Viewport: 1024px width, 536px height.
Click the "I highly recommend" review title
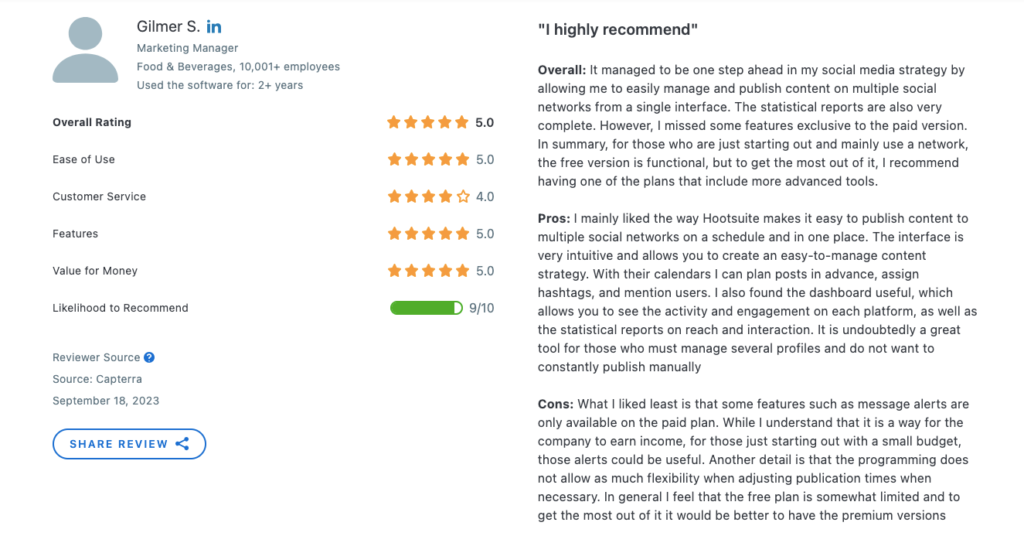[618, 29]
